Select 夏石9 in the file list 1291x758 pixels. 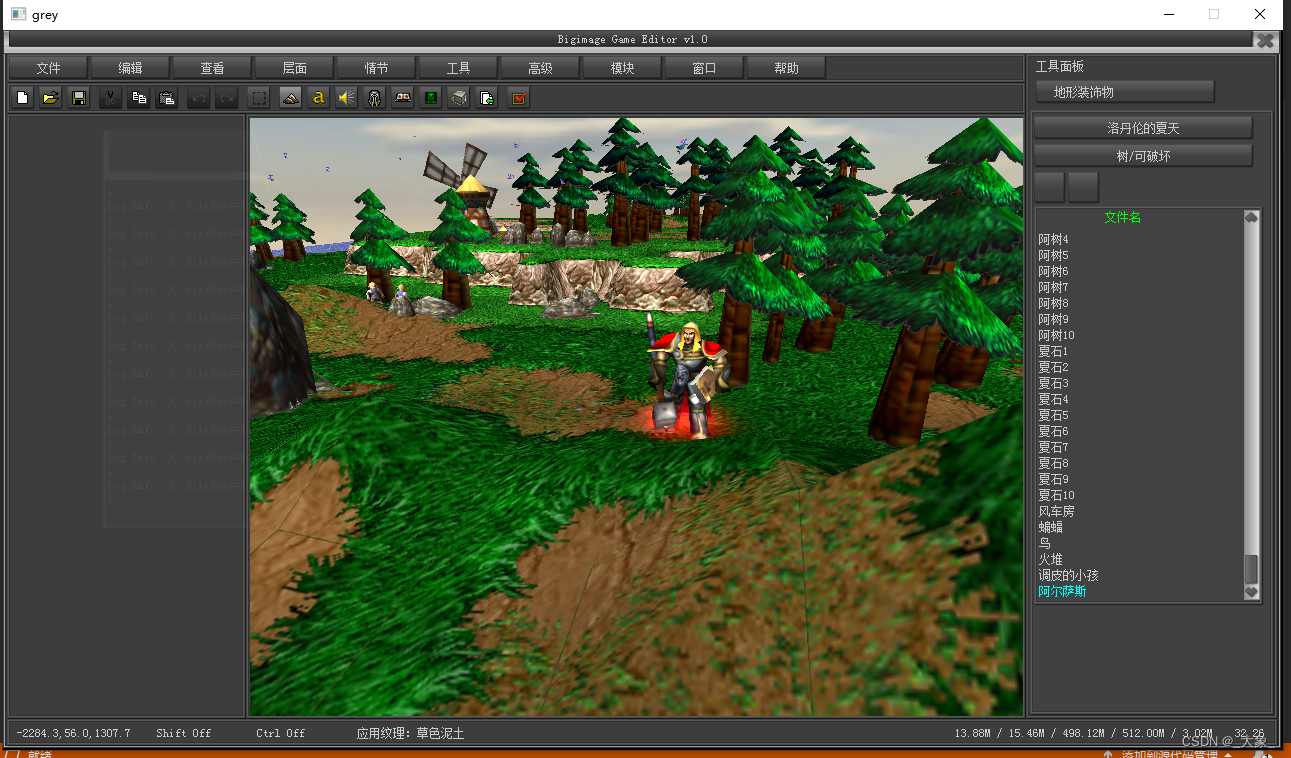(x=1054, y=479)
